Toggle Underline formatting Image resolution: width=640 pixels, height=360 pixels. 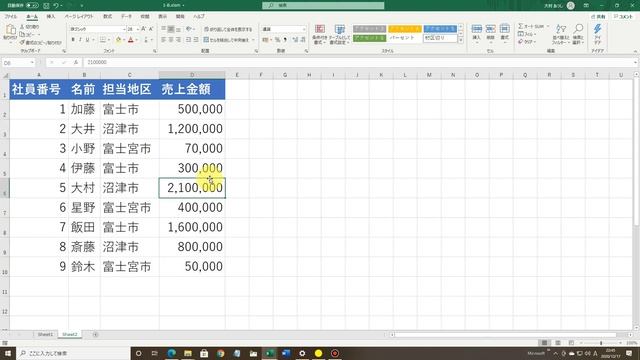(x=87, y=40)
